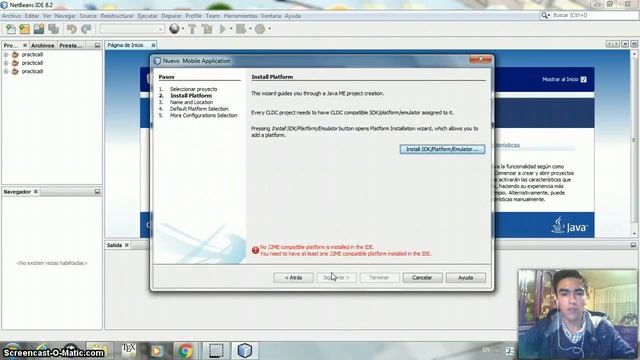Minimize the Salida output panel icon
Image resolution: width=640 pixels, height=360 pixels.
tap(633, 245)
